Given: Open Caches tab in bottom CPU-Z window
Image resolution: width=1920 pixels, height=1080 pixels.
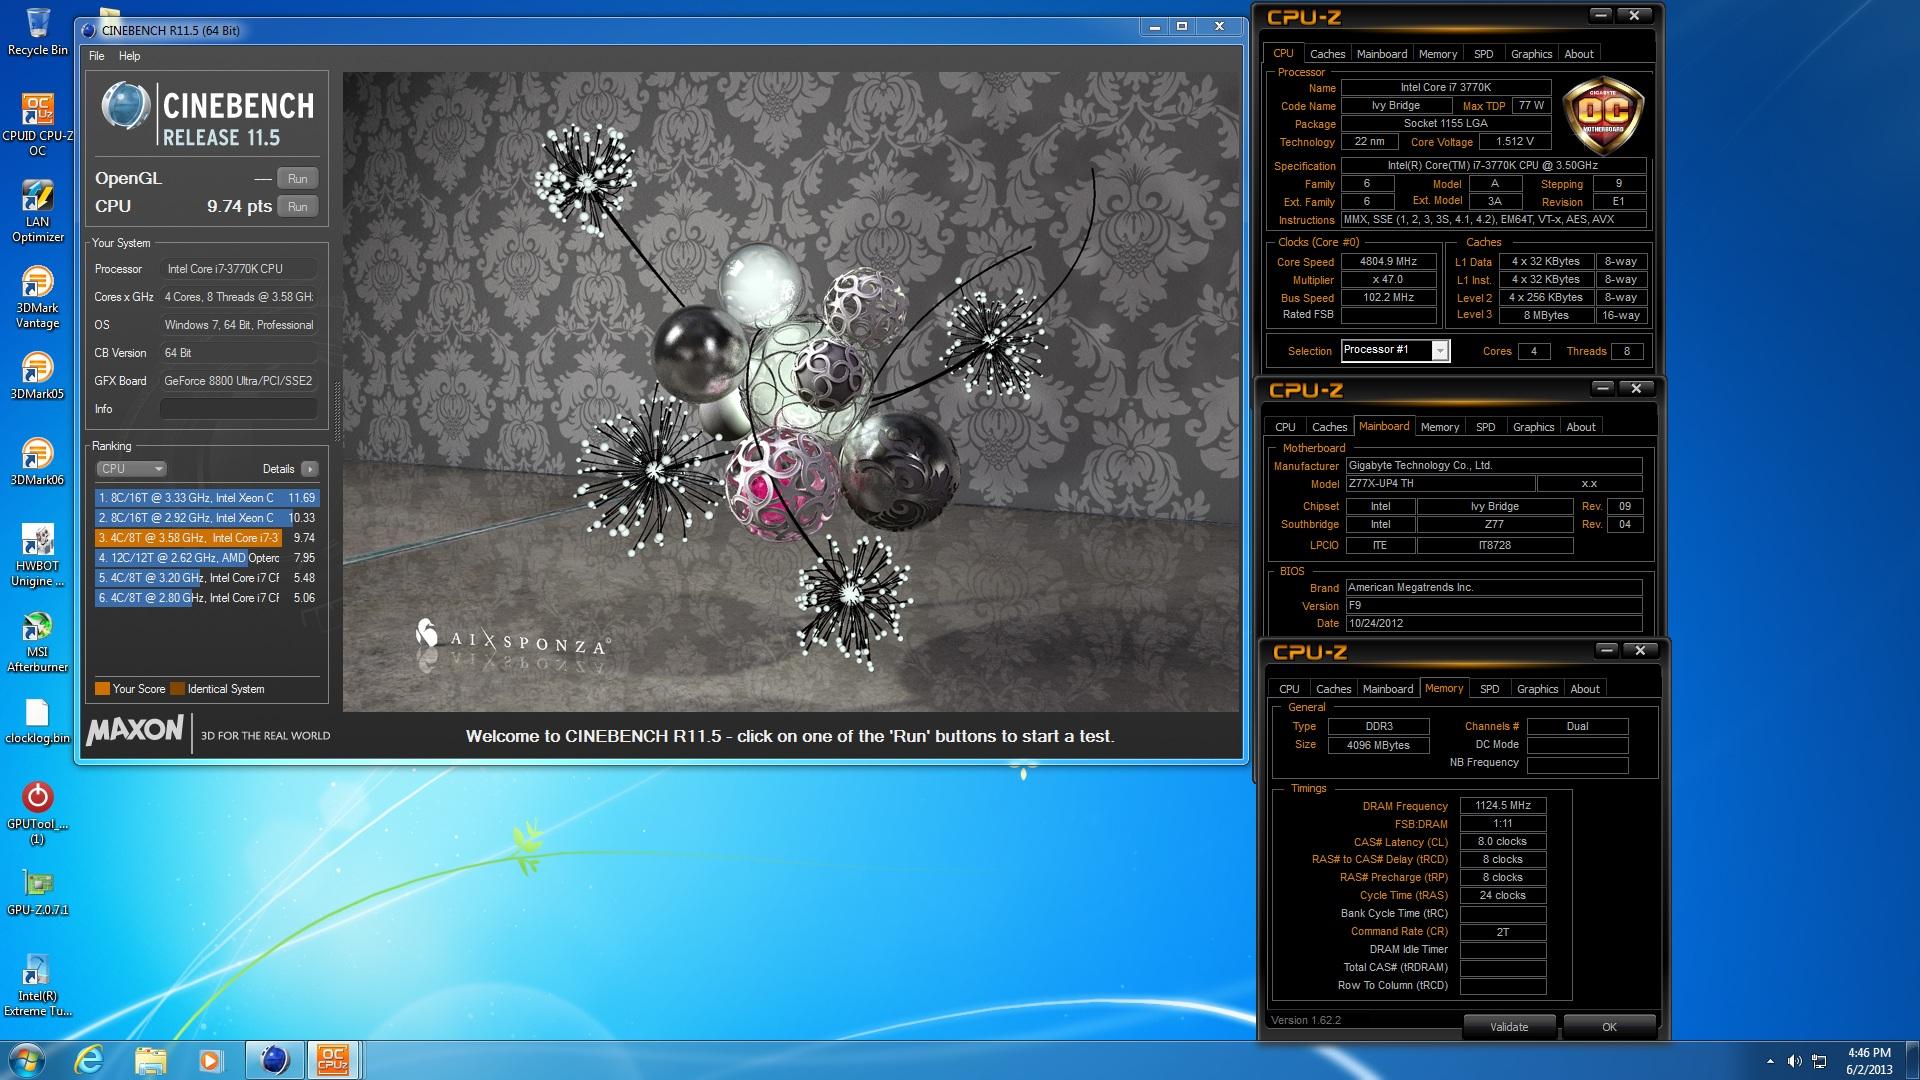Looking at the screenshot, I should tap(1333, 689).
